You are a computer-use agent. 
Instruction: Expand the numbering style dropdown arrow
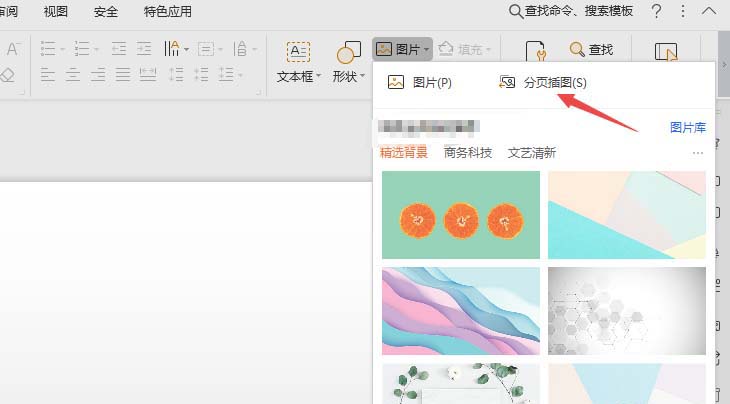pos(96,49)
